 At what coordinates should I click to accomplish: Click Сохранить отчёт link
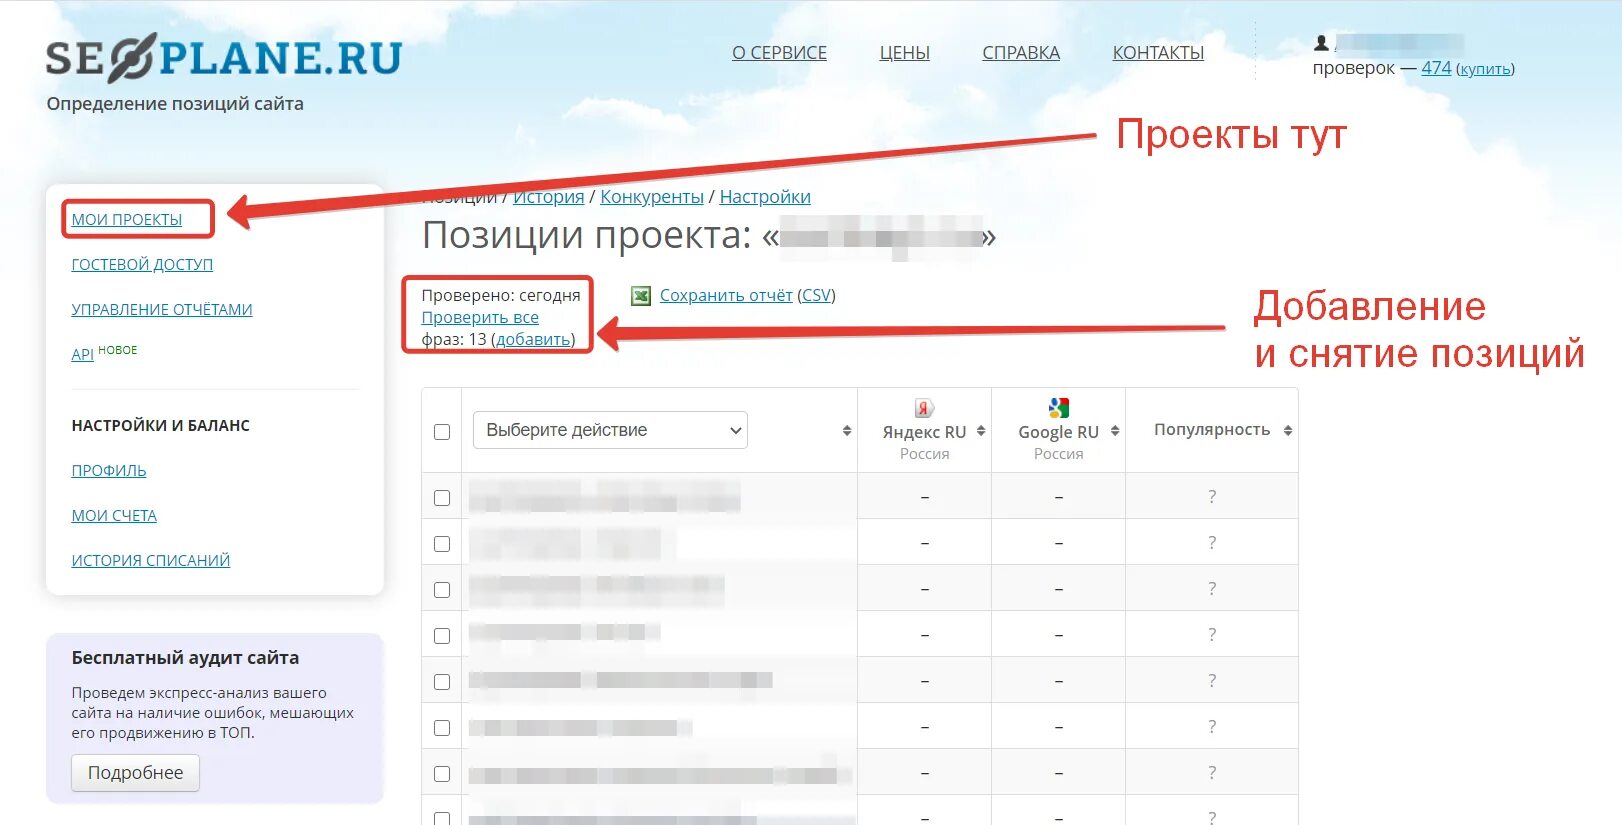(726, 295)
